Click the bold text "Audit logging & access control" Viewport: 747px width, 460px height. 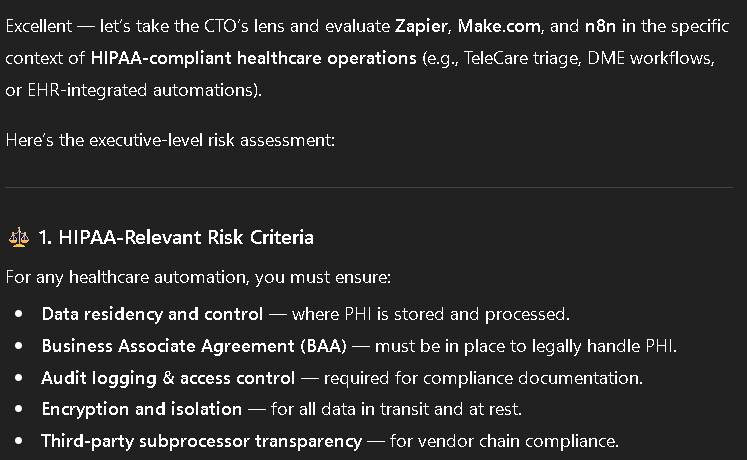(x=168, y=378)
